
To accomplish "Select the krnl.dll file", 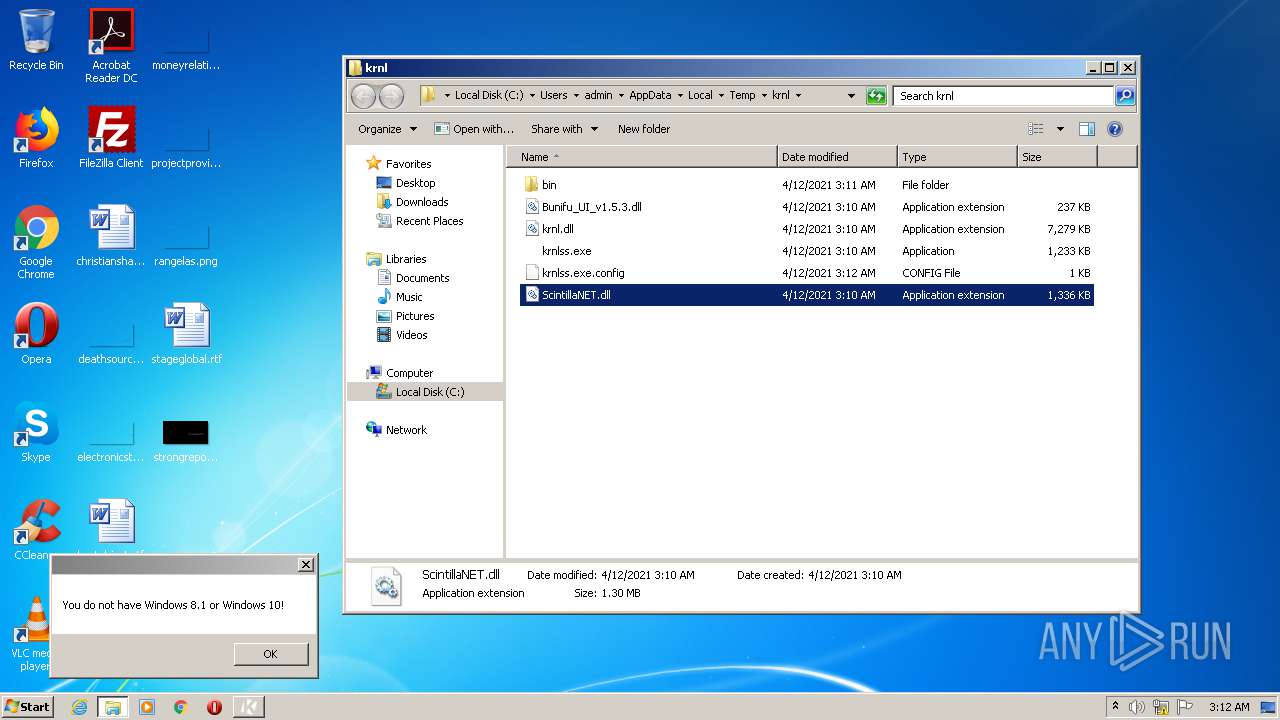I will point(557,229).
